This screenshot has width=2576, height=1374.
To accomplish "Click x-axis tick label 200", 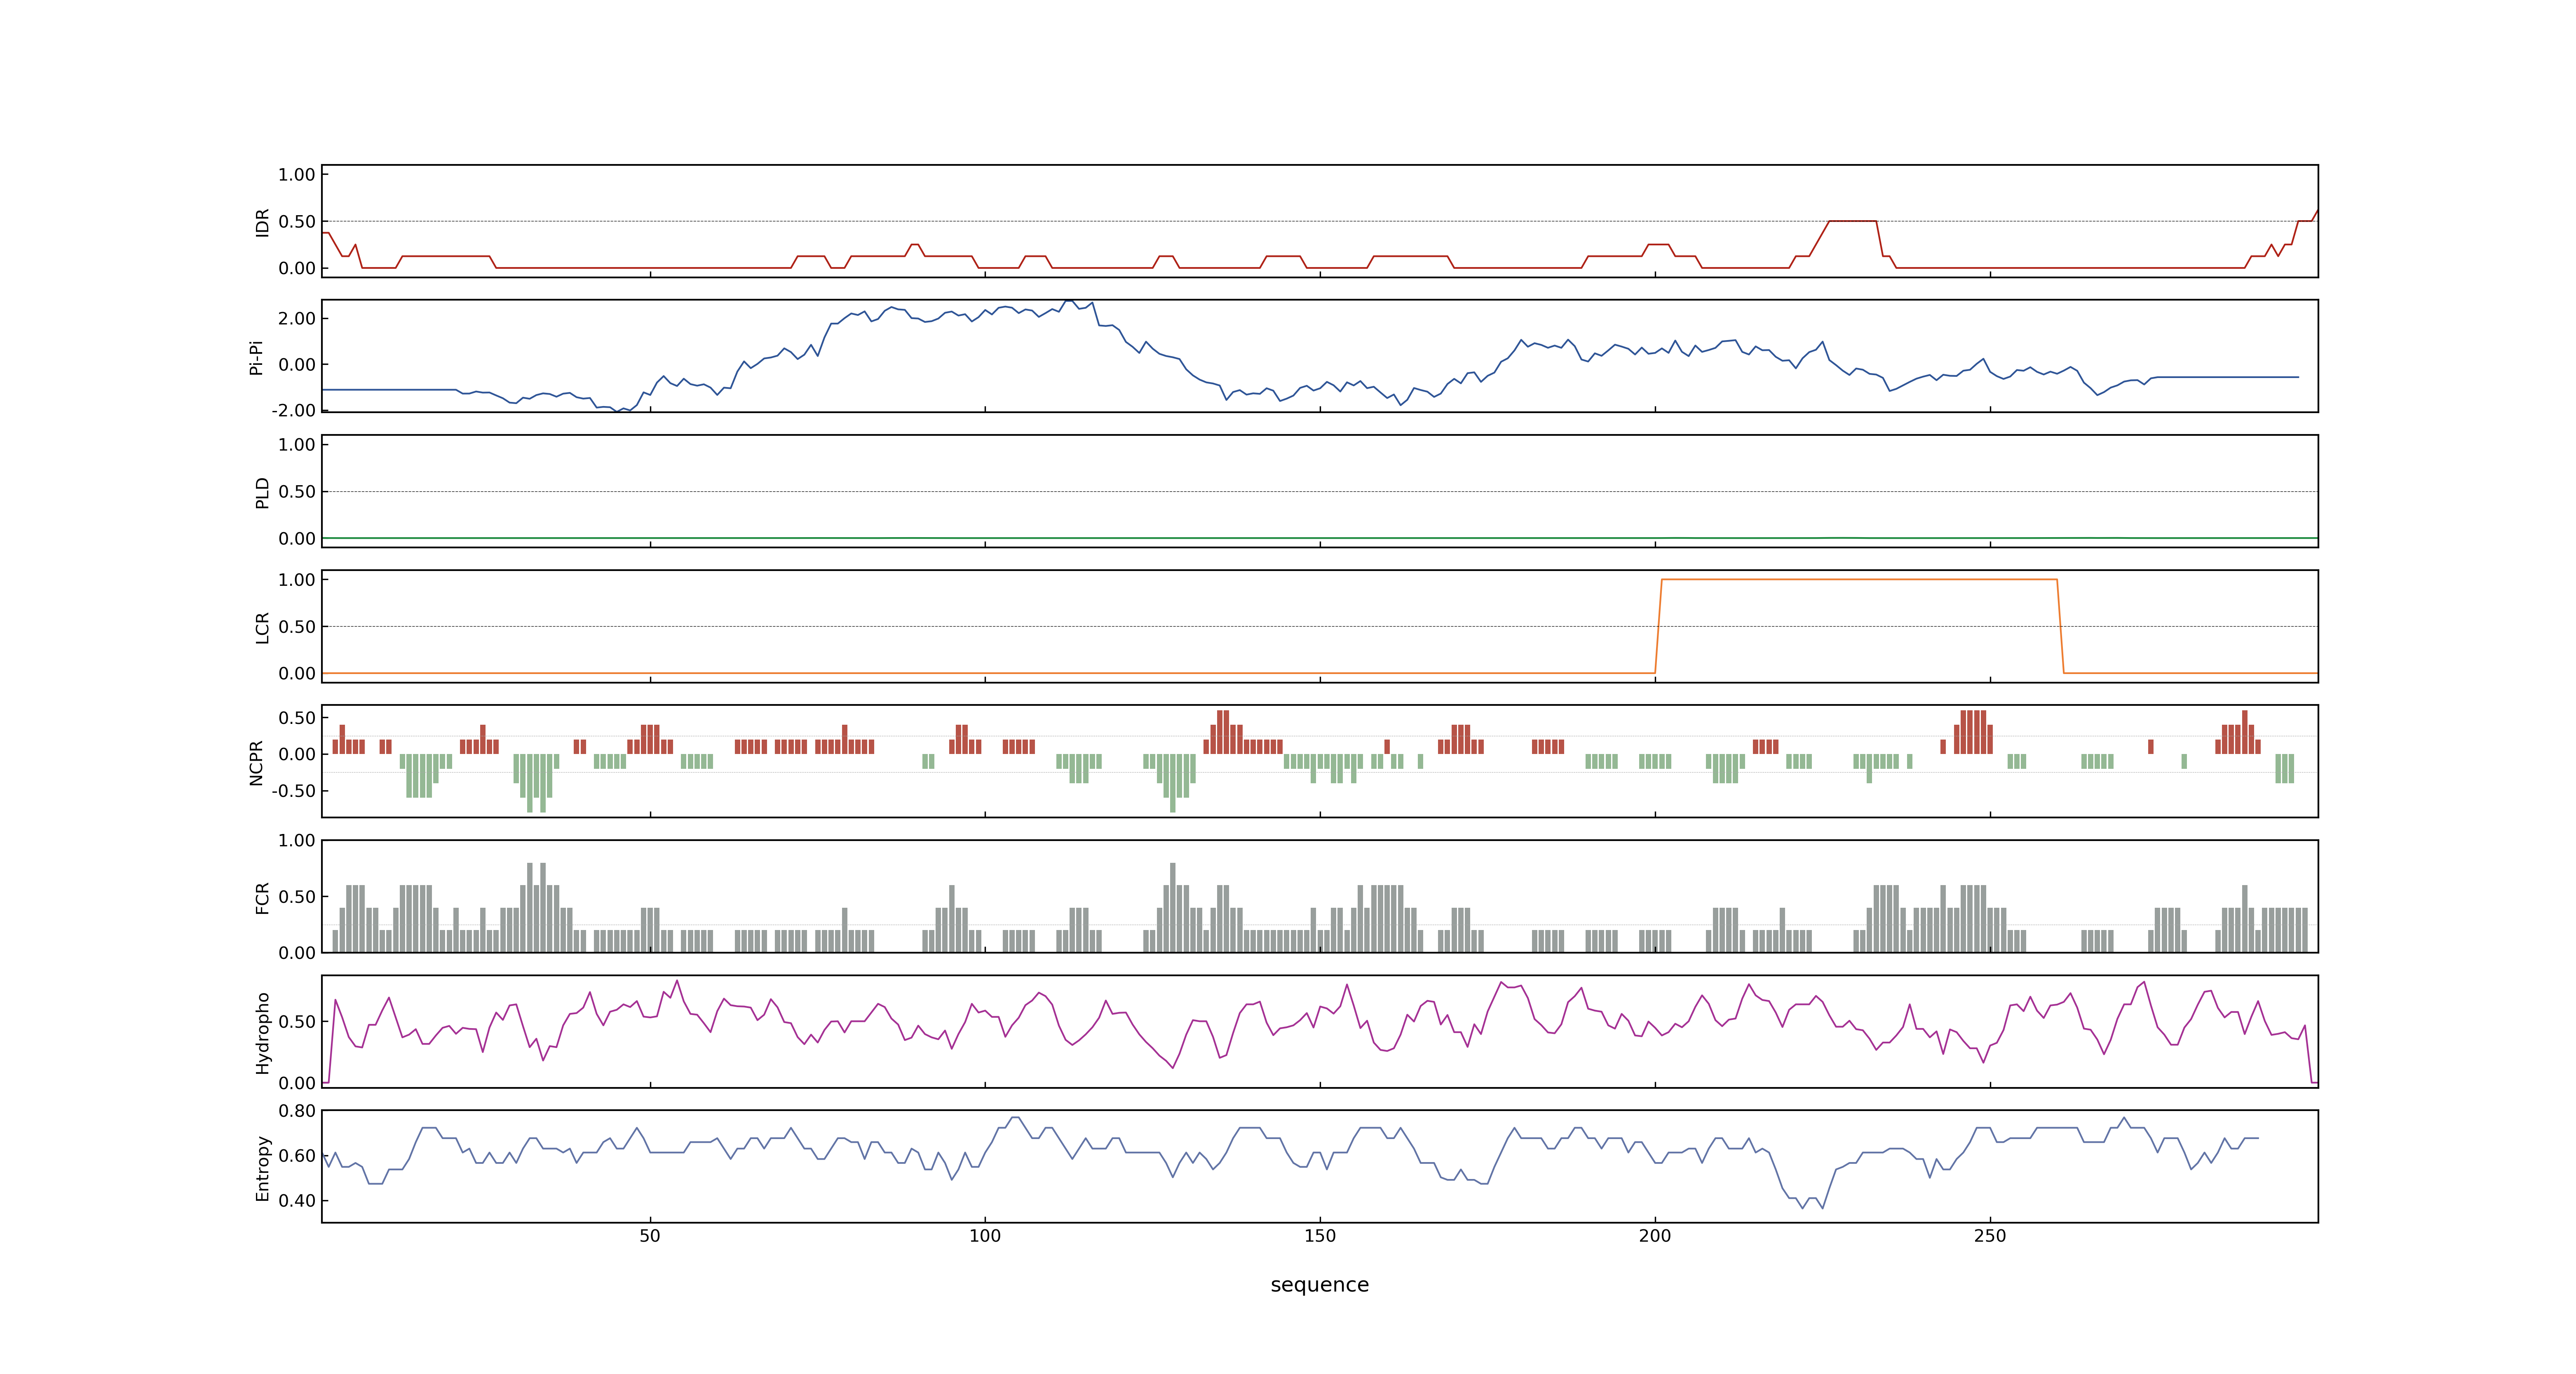I will click(1655, 1236).
